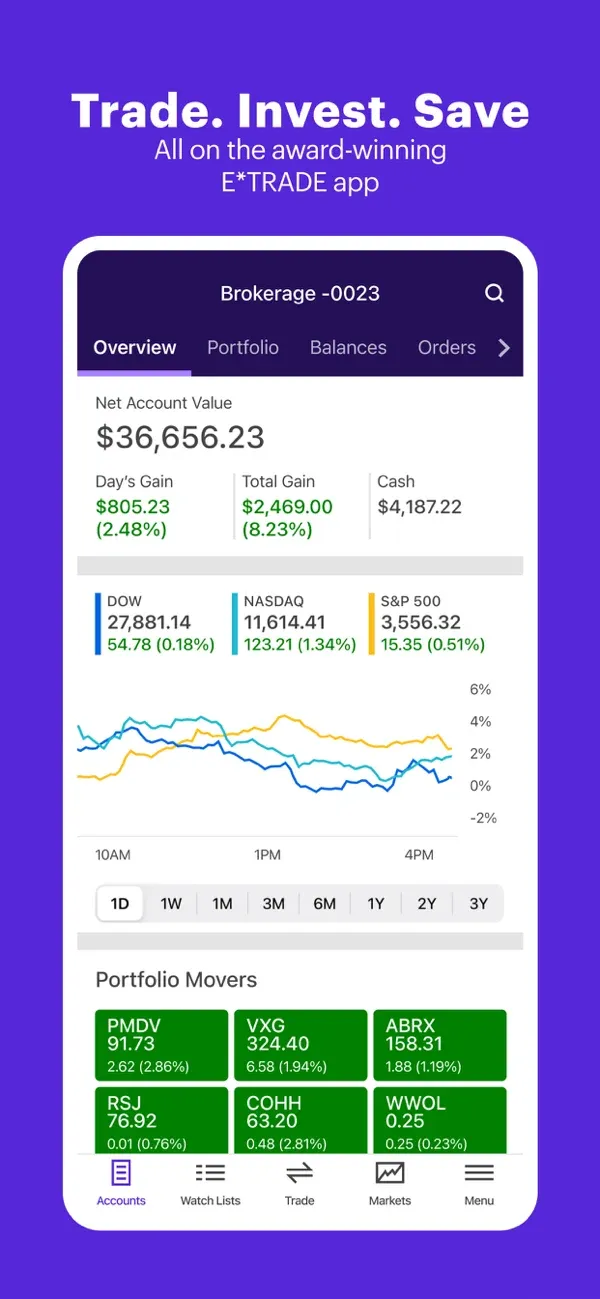View the Orders tab
The width and height of the screenshot is (600, 1299).
point(446,348)
